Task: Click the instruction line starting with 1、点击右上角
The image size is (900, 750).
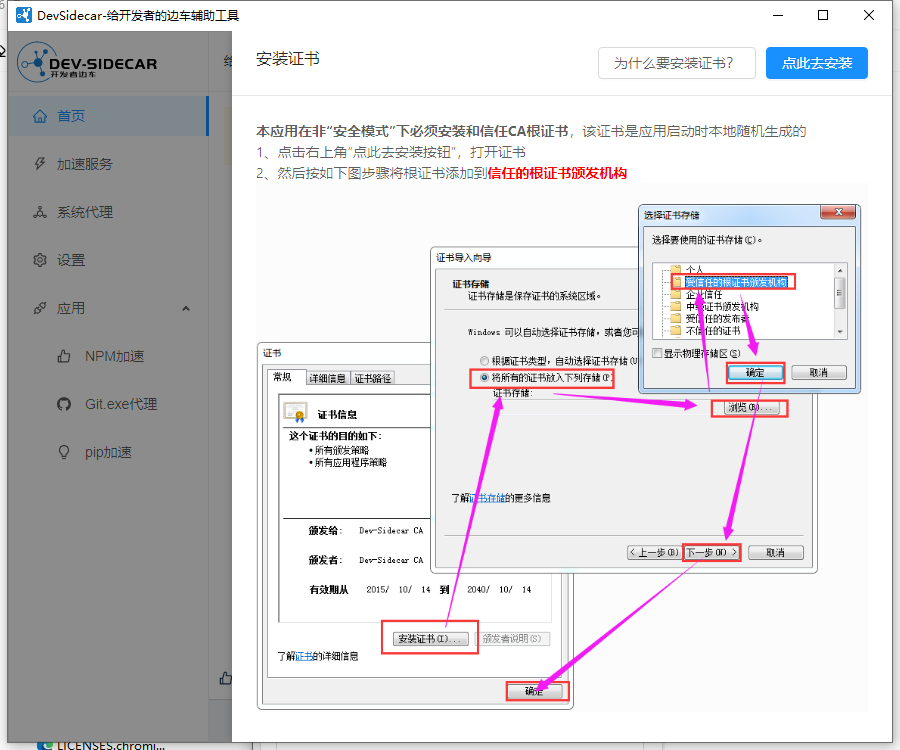Action: [391, 153]
